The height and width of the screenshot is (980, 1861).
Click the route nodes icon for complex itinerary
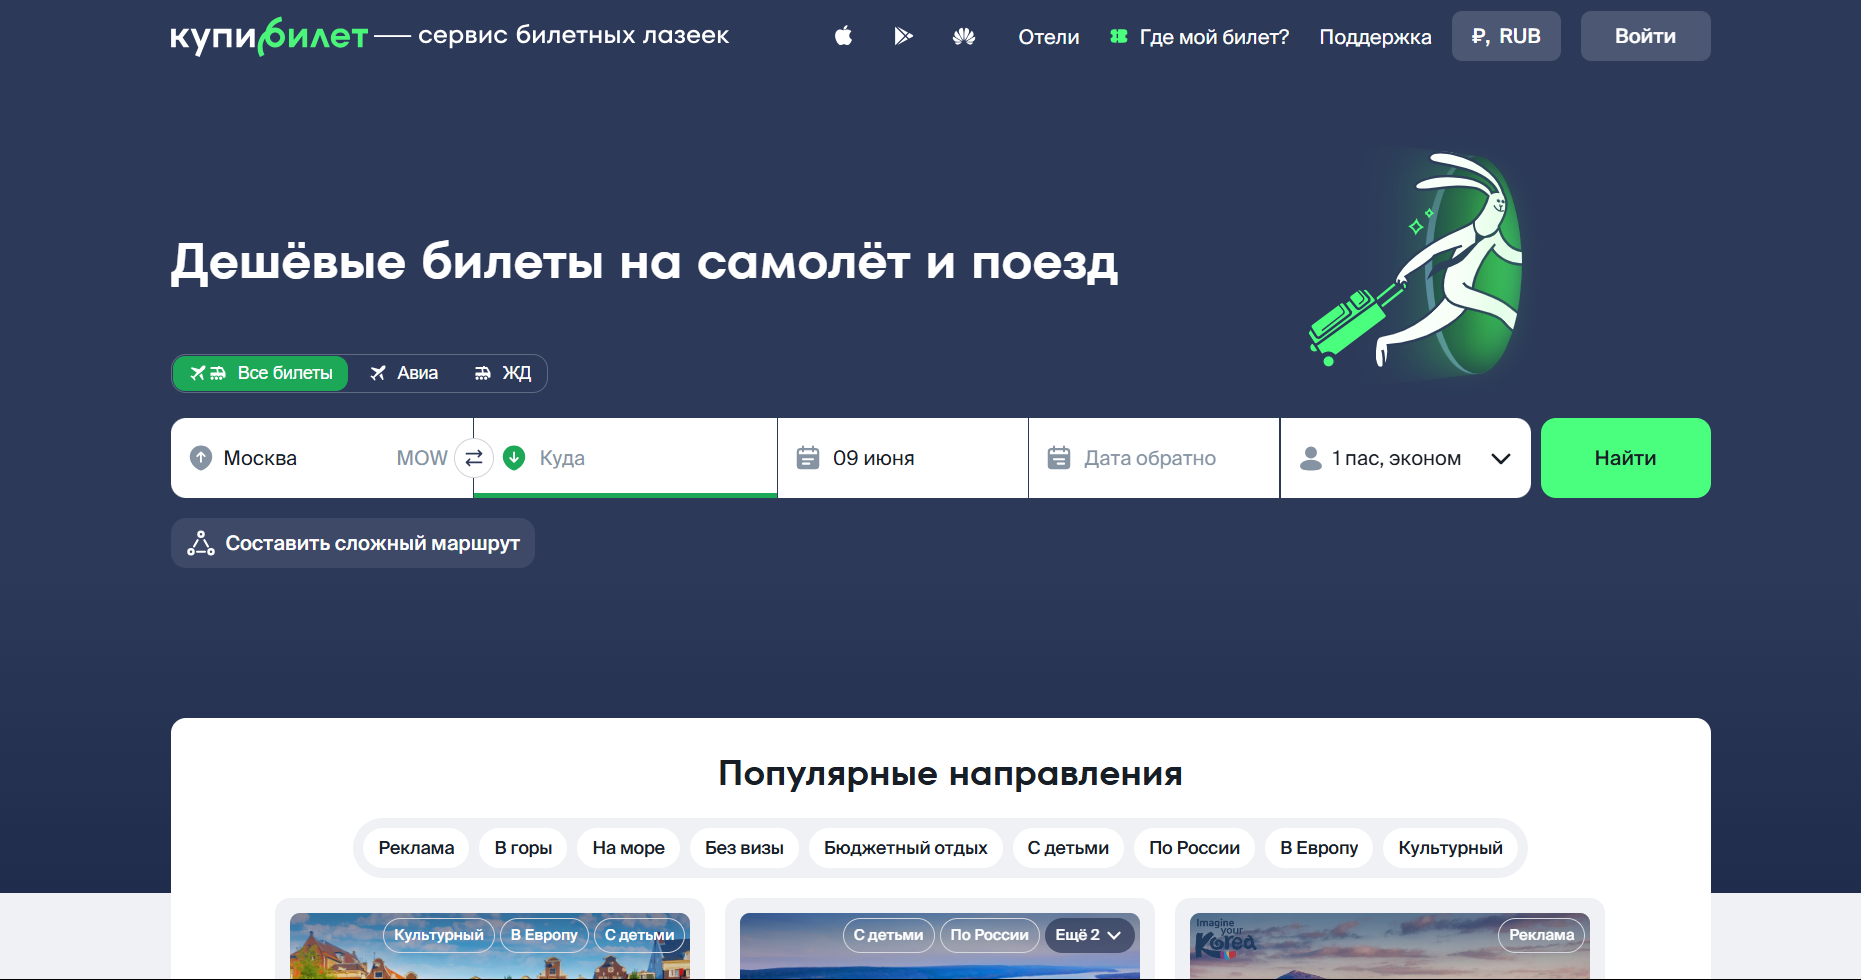click(201, 543)
